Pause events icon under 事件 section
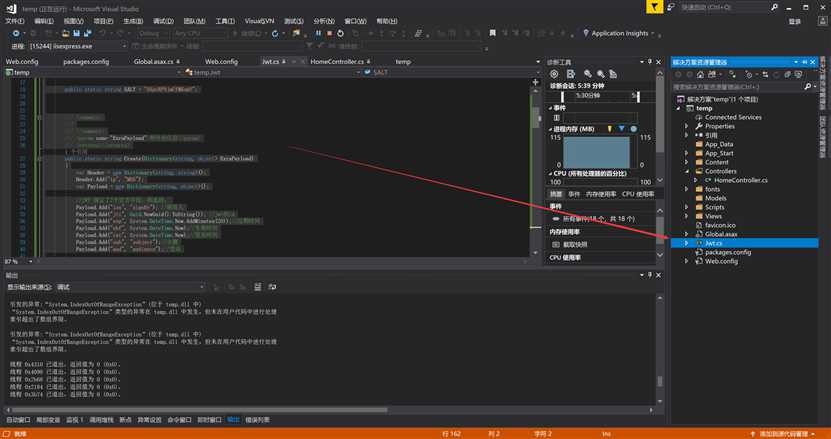This screenshot has width=831, height=439. point(556,118)
